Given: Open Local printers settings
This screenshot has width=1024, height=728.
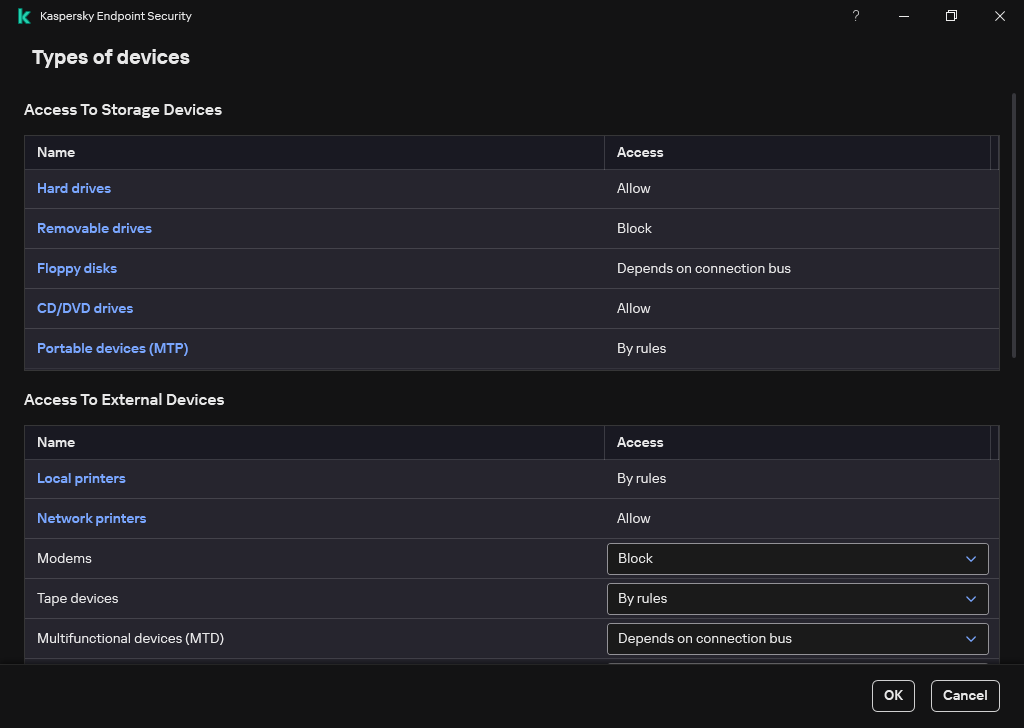Looking at the screenshot, I should coord(81,478).
